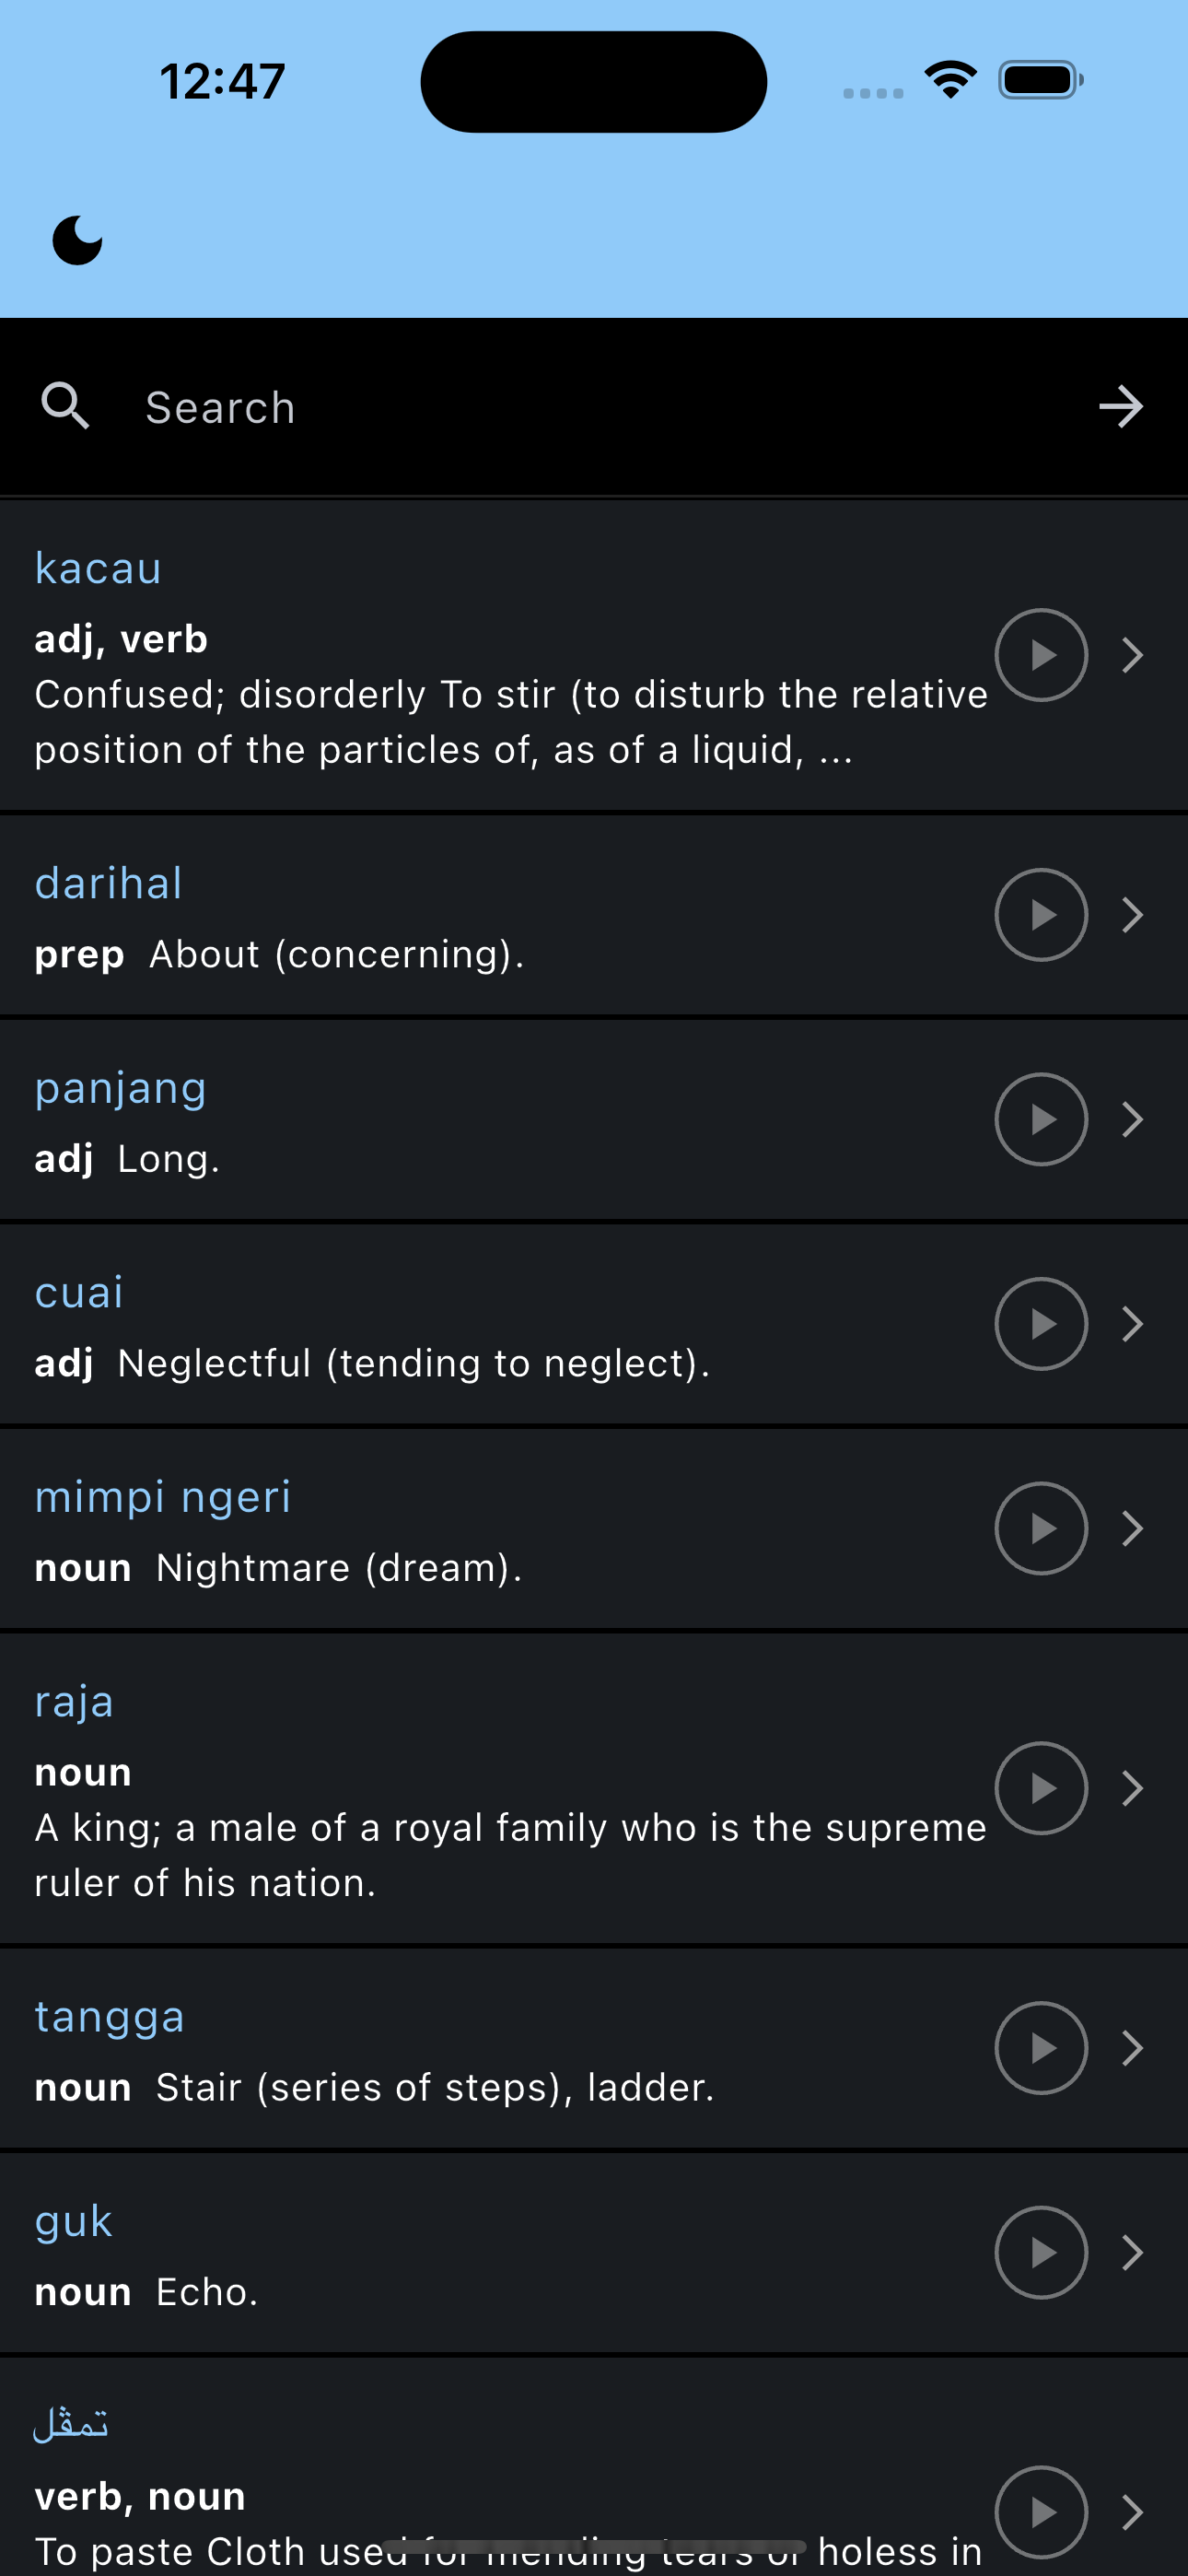Image resolution: width=1188 pixels, height=2576 pixels.
Task: Expand the guk entry chevron
Action: point(1132,2252)
